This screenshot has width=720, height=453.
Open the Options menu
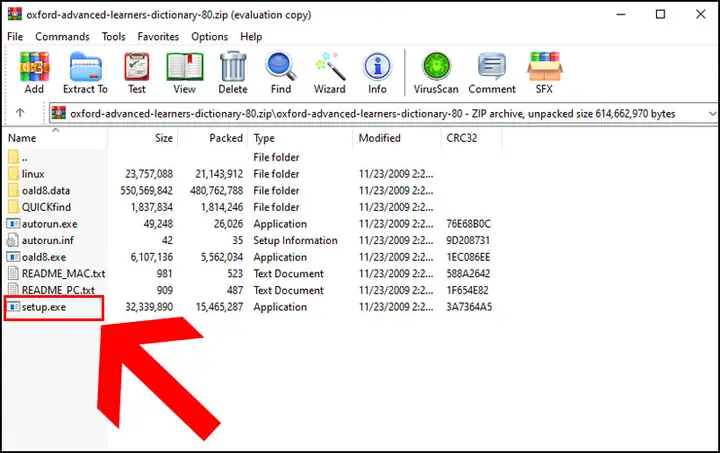(209, 37)
